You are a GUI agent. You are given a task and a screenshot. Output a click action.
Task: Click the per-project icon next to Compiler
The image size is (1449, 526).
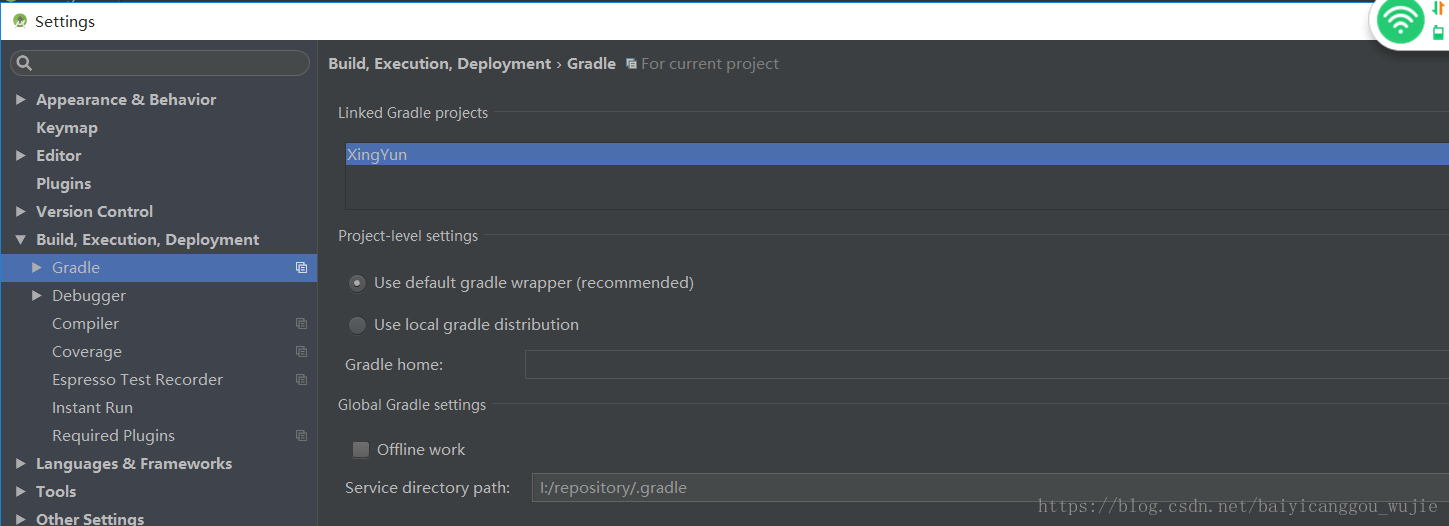[x=301, y=324]
